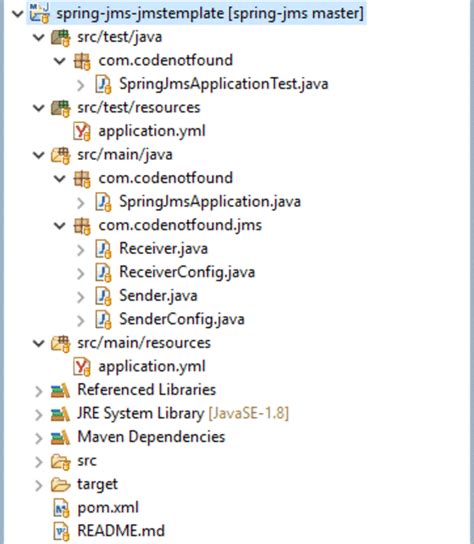Click the src/test/java source folder icon
Viewport: 474px width, 544px height.
coord(60,38)
